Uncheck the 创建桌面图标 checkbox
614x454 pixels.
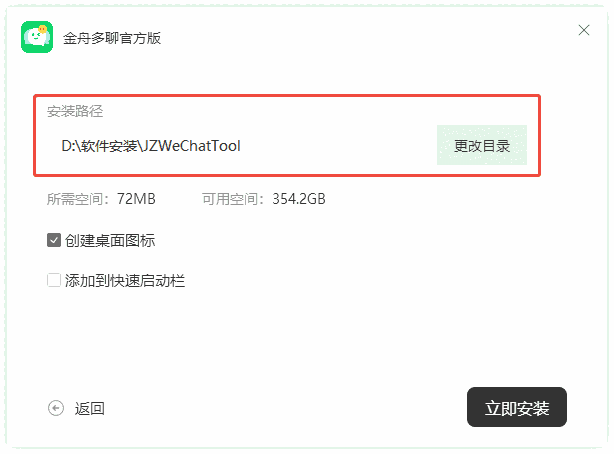coord(54,240)
